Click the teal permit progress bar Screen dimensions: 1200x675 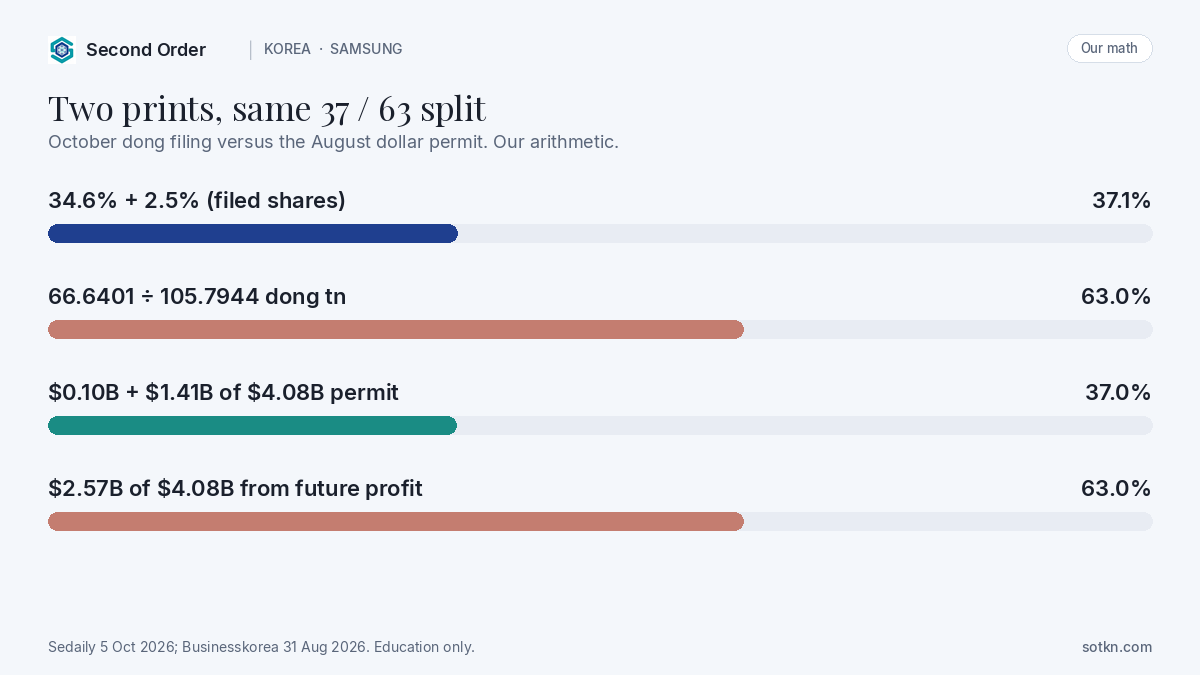[x=252, y=425]
